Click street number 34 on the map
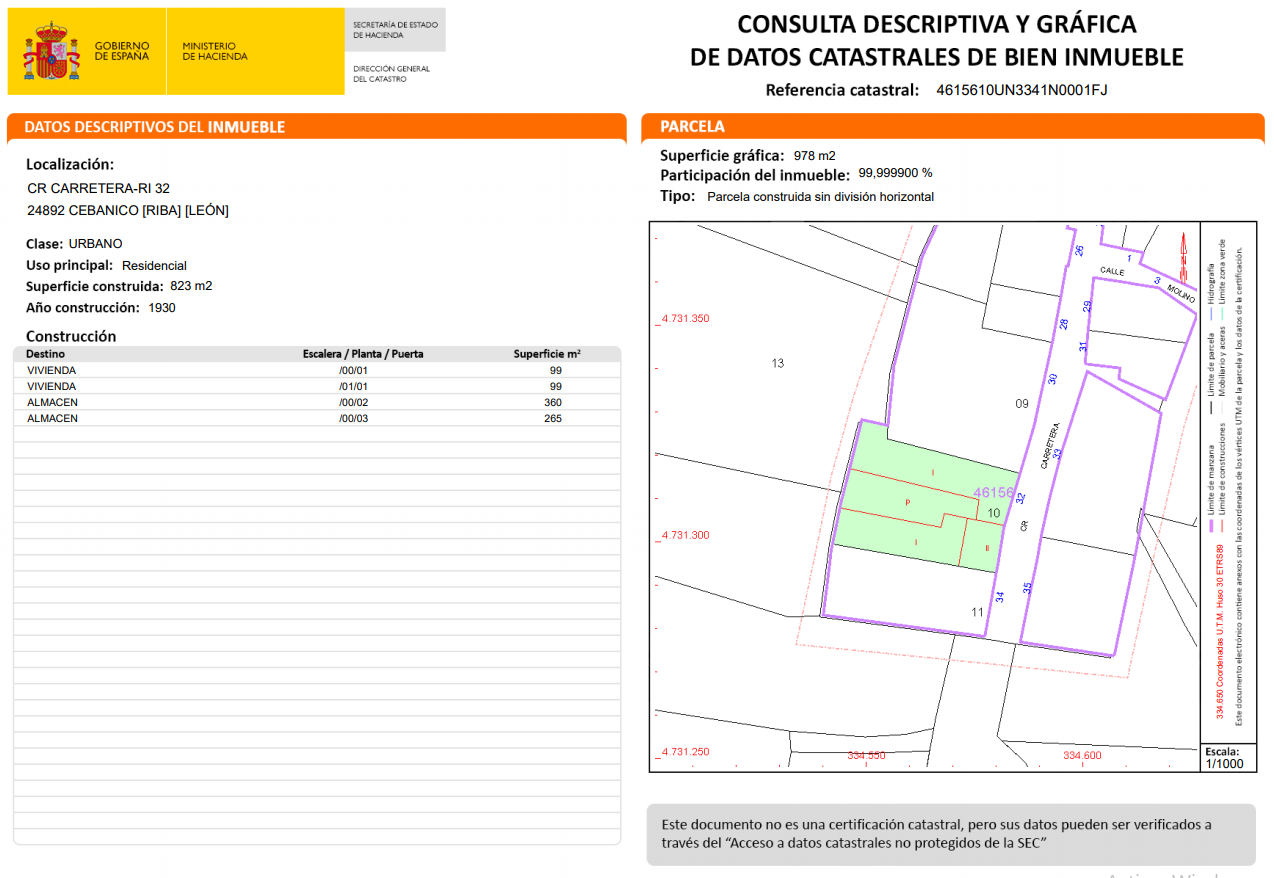 click(x=999, y=597)
